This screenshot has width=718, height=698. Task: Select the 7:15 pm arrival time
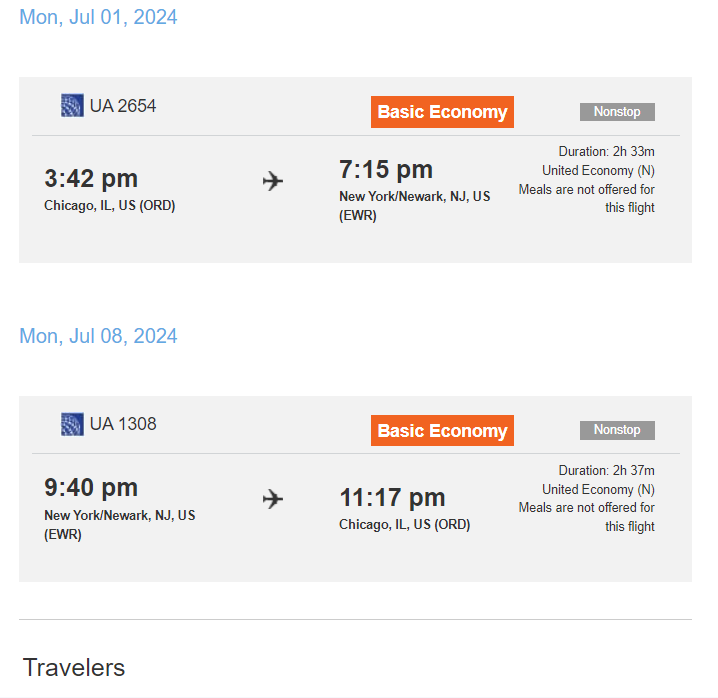(x=386, y=170)
